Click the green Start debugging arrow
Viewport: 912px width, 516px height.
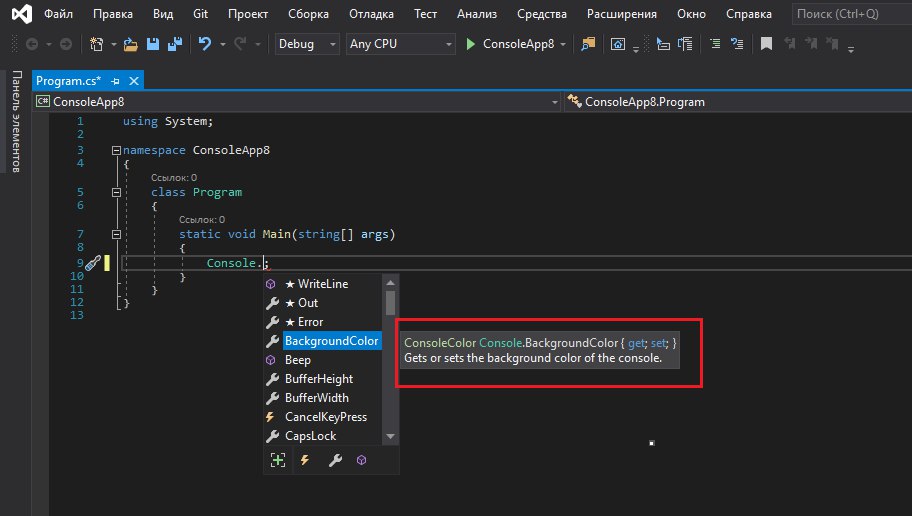[x=471, y=44]
